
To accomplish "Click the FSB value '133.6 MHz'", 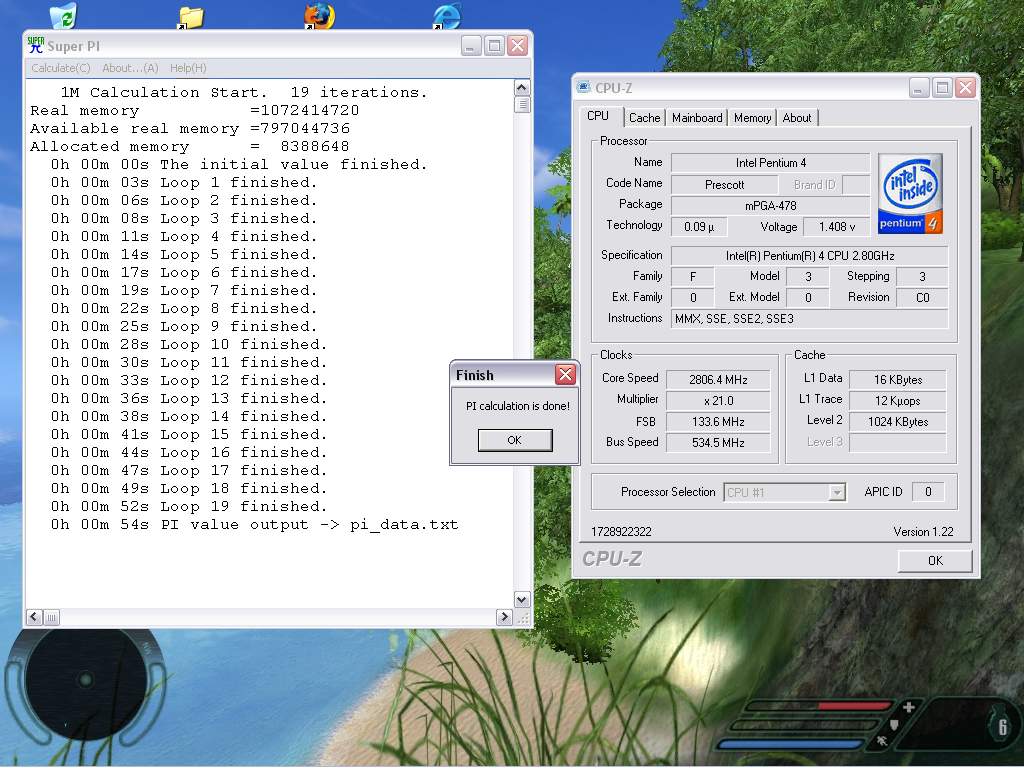I will [x=718, y=422].
